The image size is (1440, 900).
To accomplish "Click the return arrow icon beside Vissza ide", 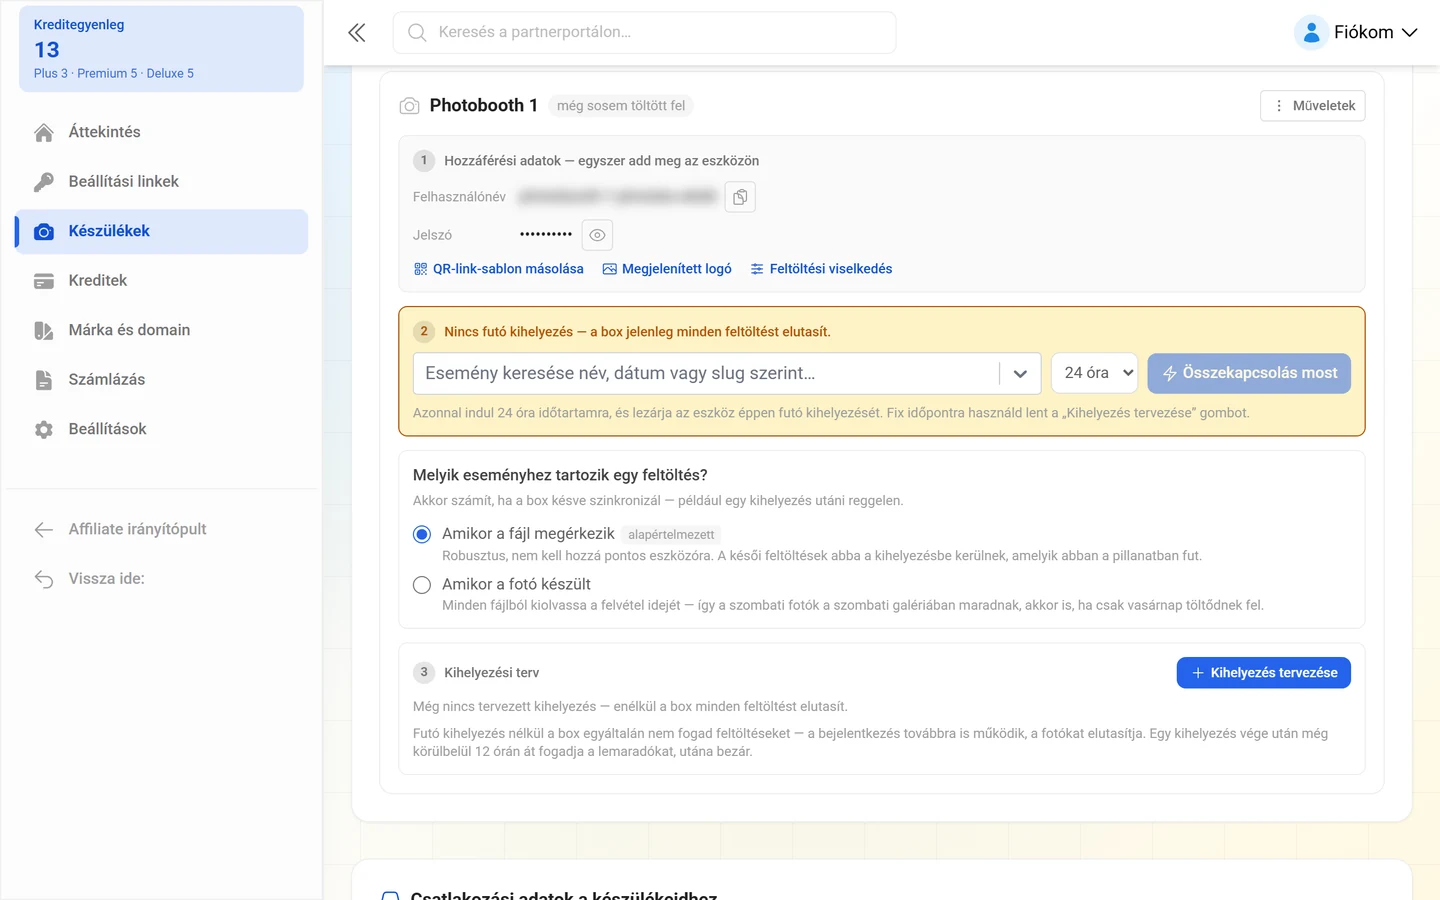I will (x=44, y=579).
